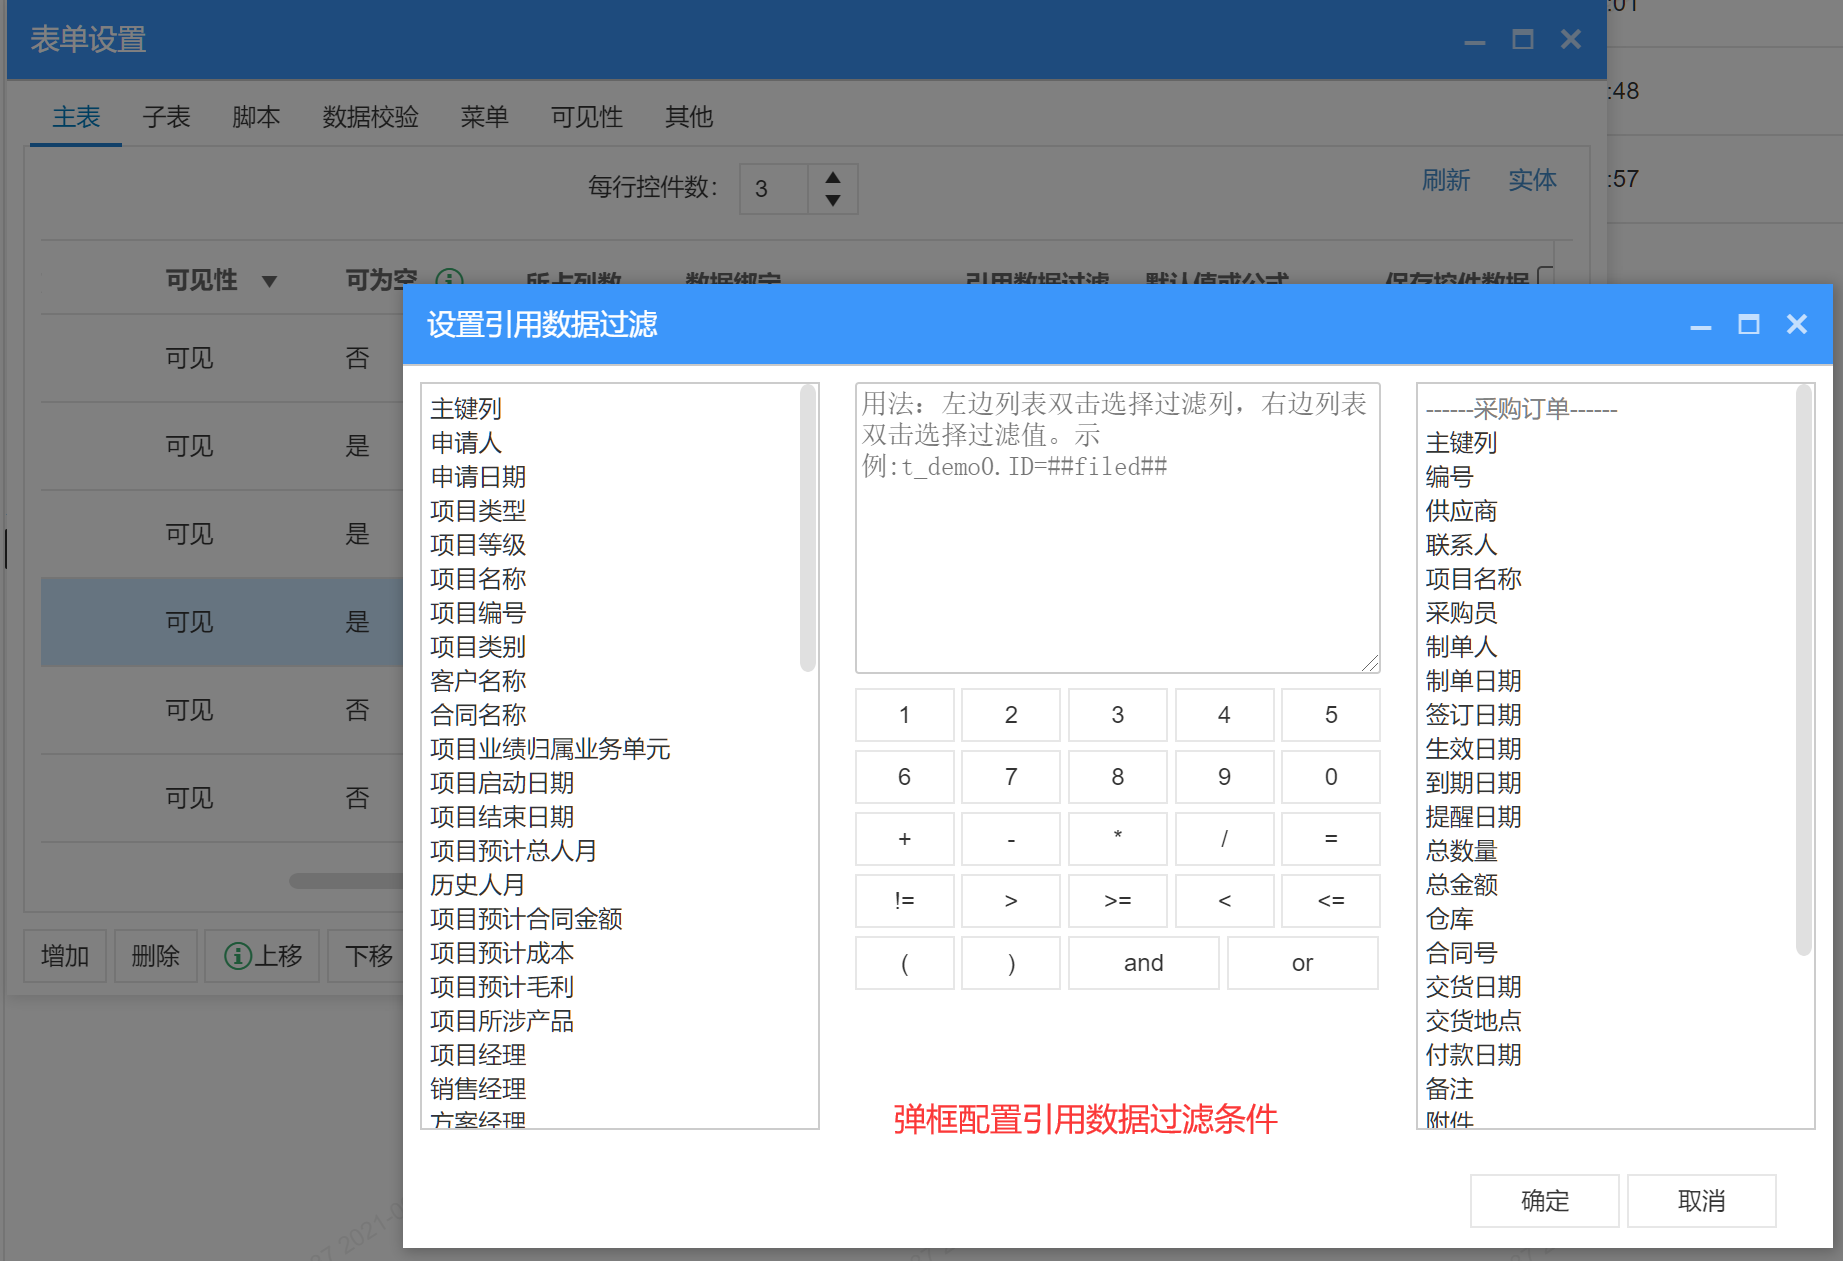The image size is (1843, 1261).
Task: Insert the <= operator
Action: click(1331, 901)
